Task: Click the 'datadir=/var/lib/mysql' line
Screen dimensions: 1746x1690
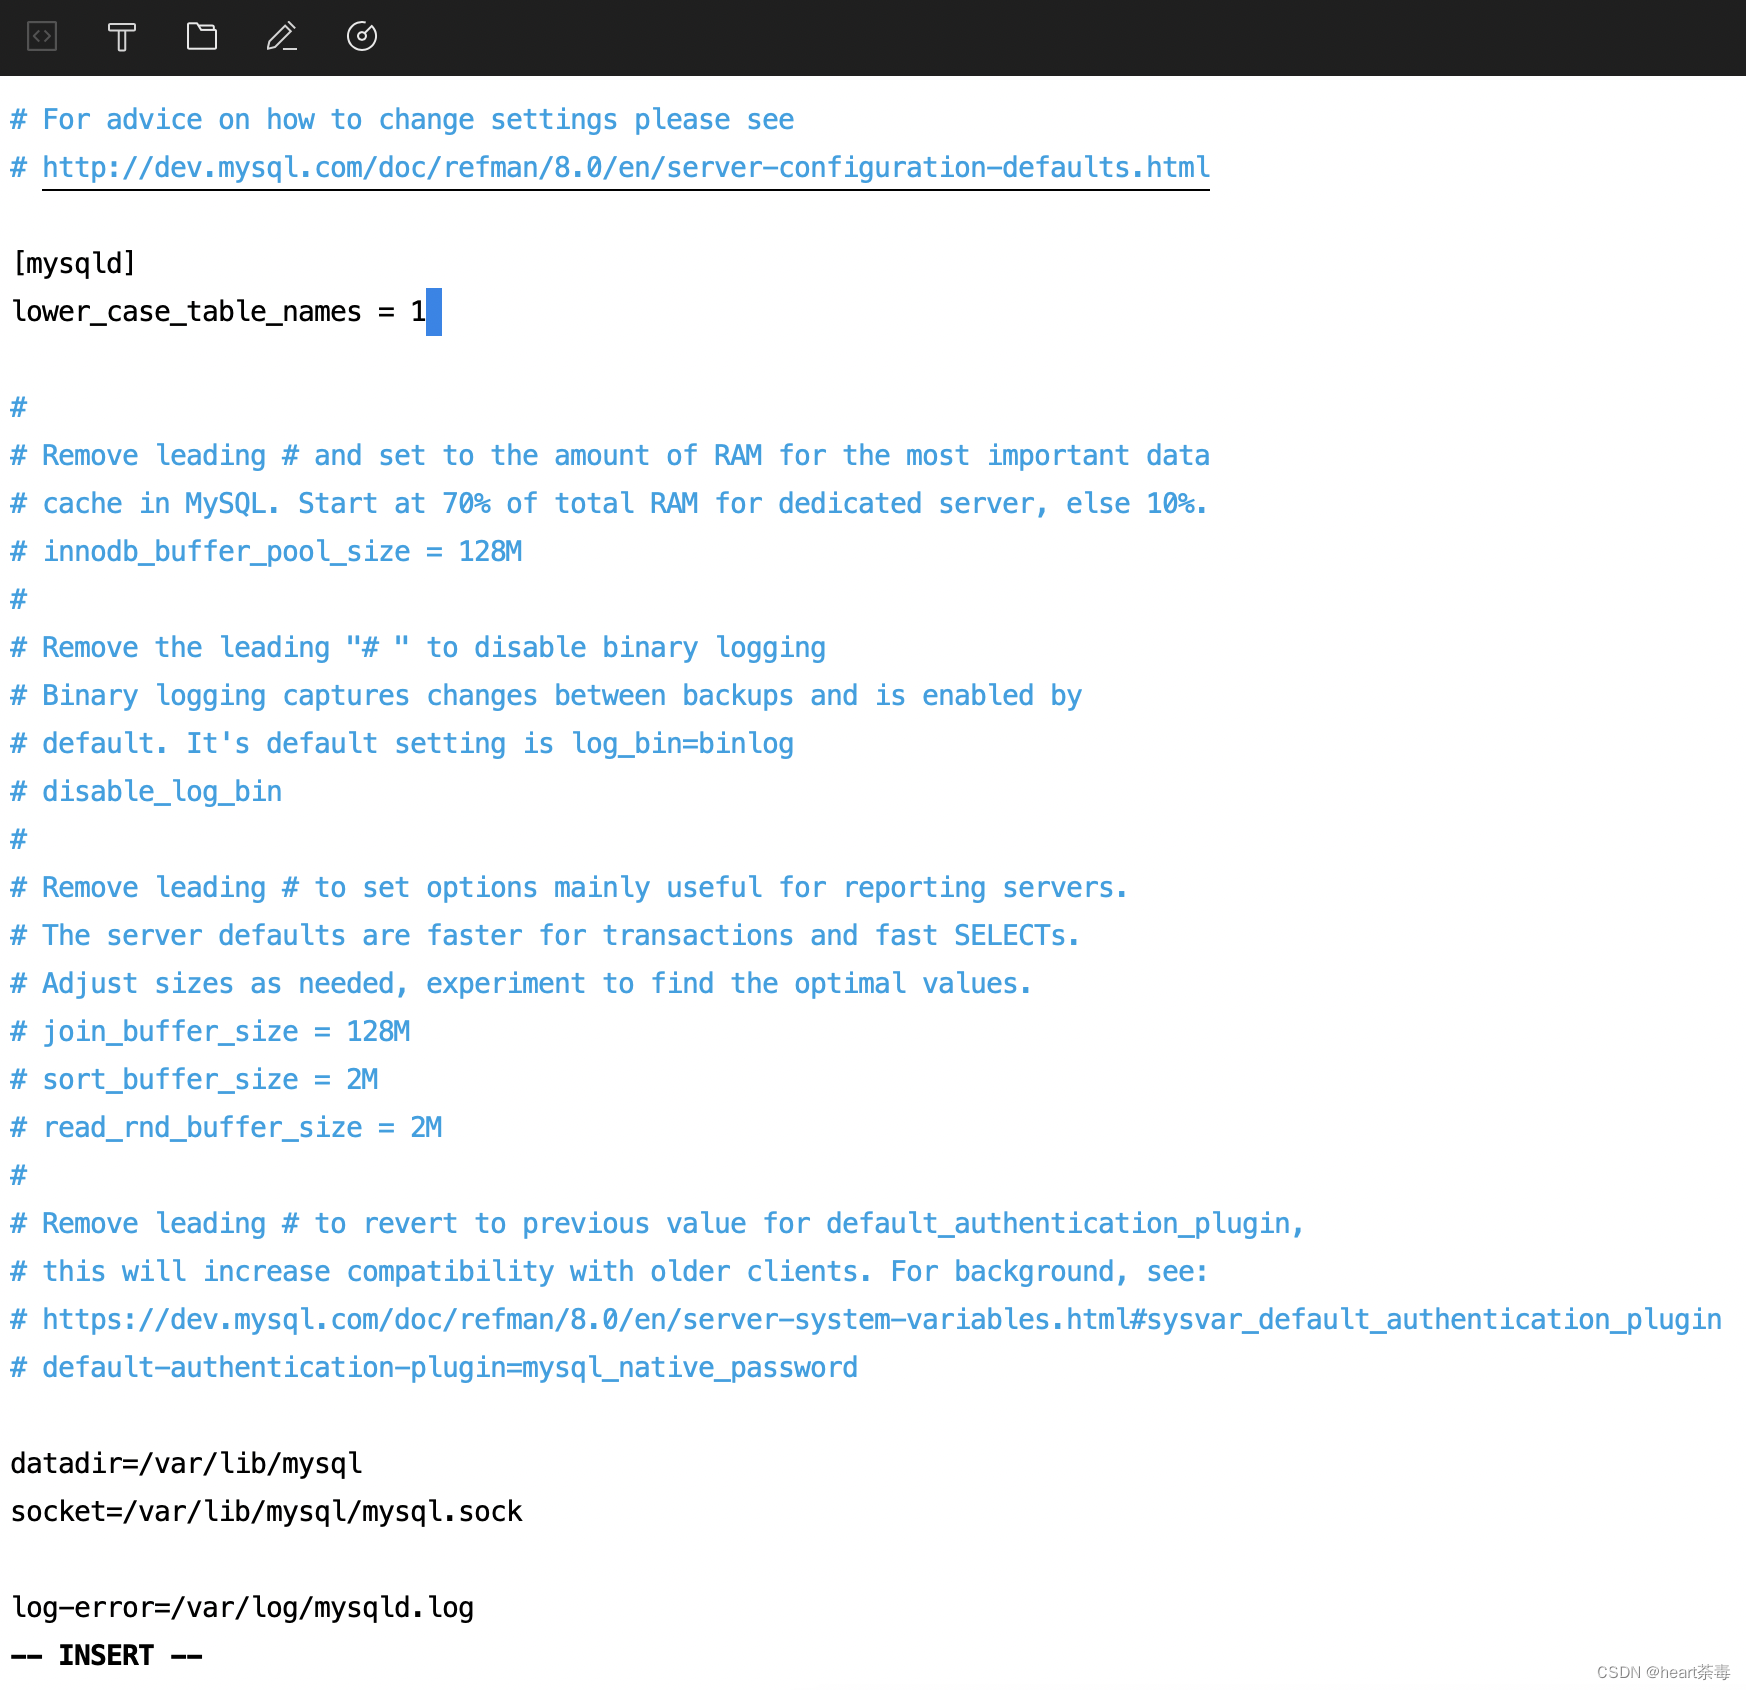Action: click(186, 1463)
